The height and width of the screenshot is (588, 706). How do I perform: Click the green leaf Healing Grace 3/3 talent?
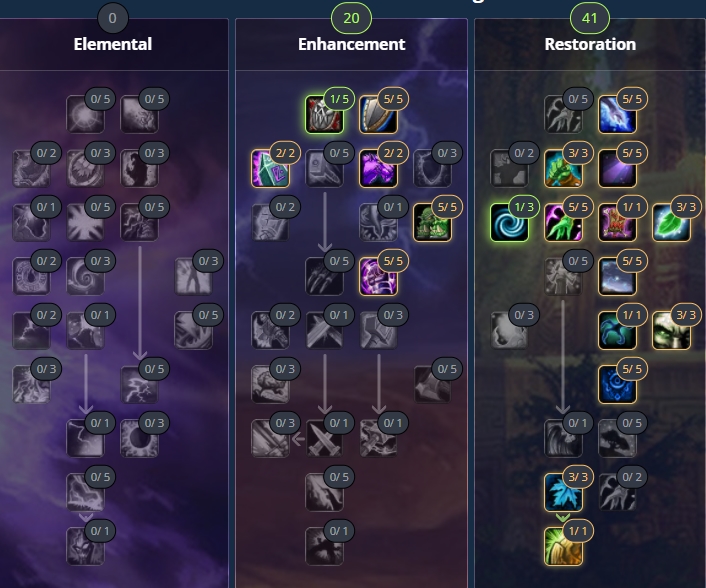click(x=671, y=223)
